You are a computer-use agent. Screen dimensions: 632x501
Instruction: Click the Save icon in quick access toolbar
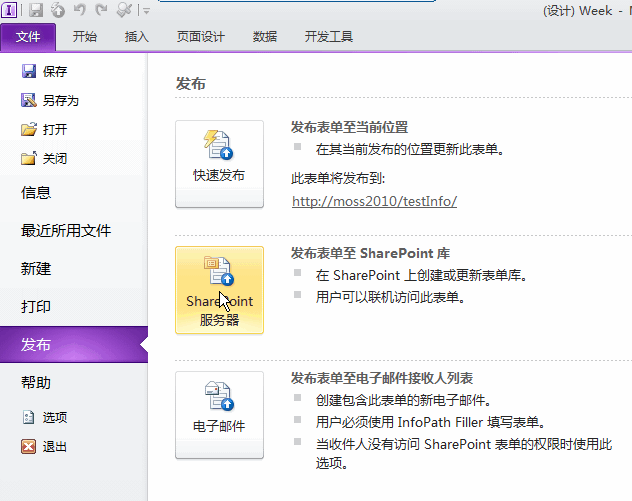37,11
